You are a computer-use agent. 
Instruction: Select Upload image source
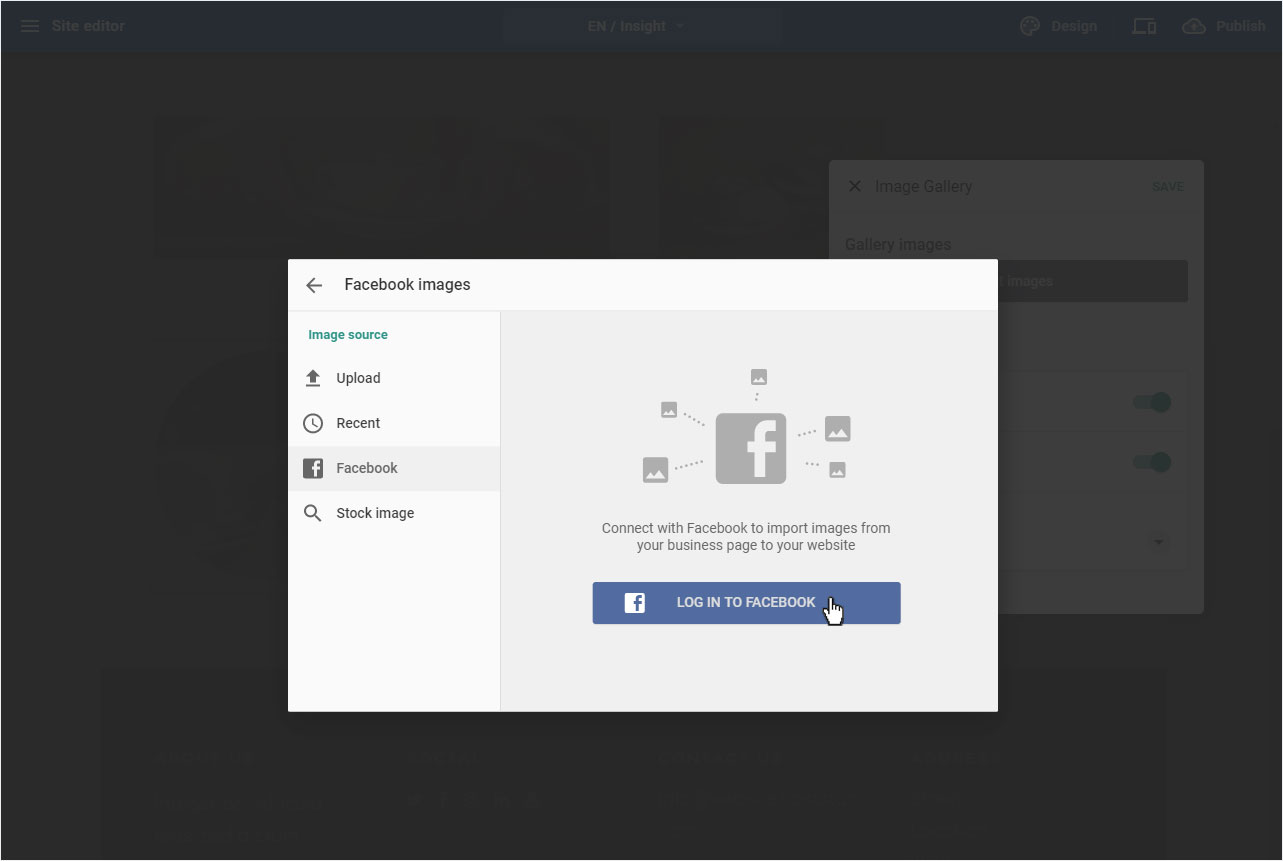(x=394, y=378)
